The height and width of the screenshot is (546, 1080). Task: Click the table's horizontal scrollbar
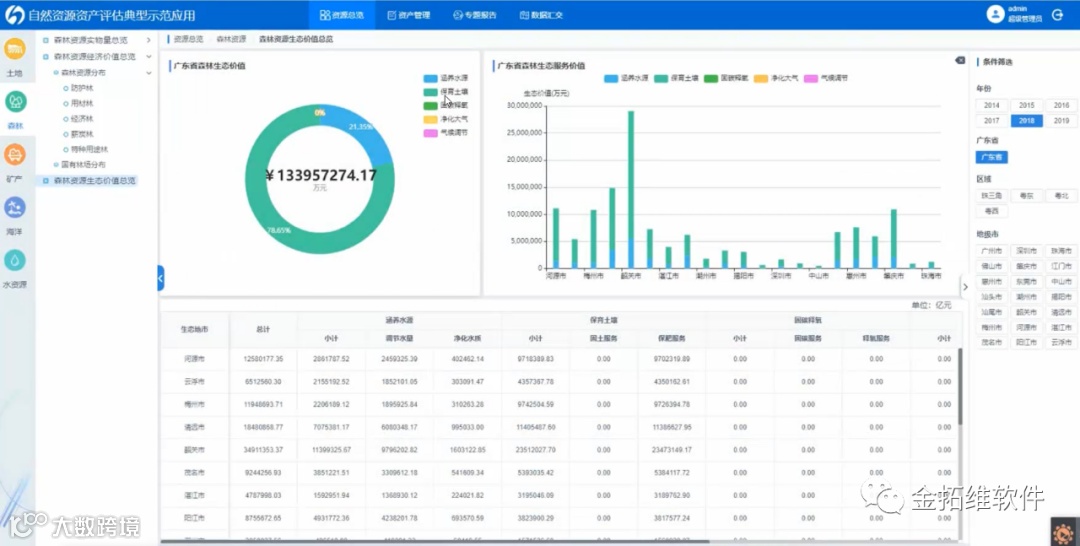435,541
